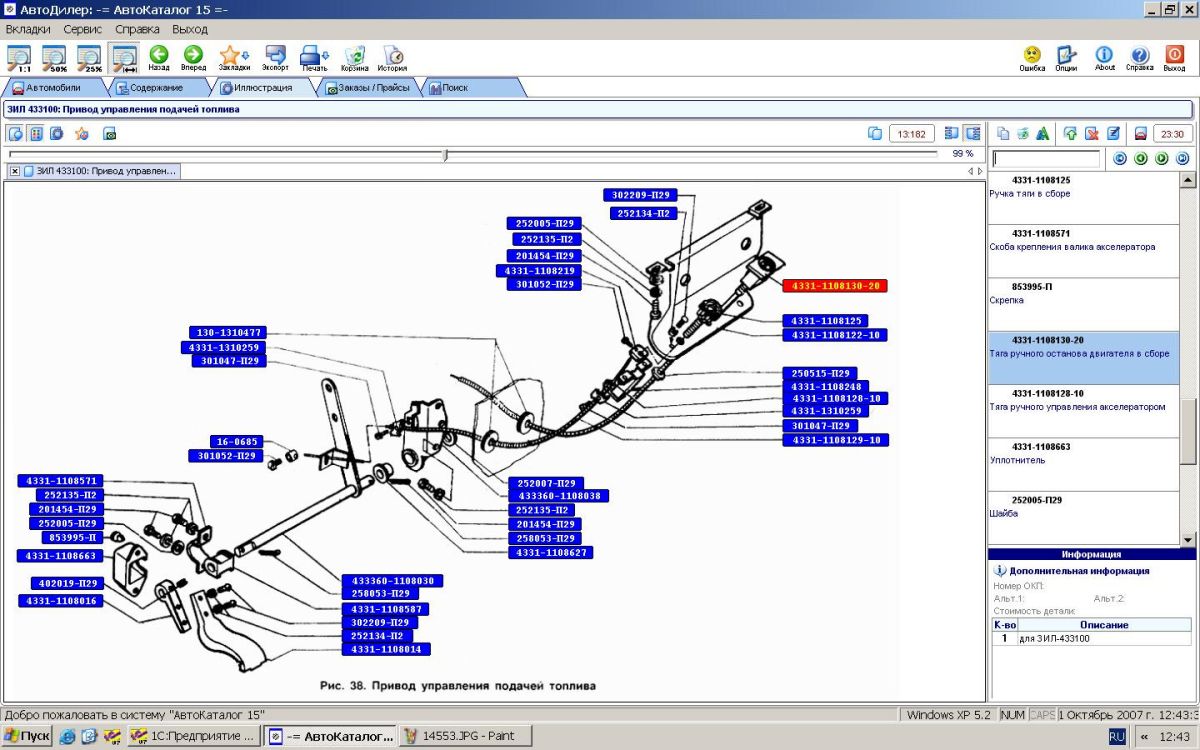The height and width of the screenshot is (750, 1200).
Task: Switch to 1С:Предприятие taskbar window
Action: tap(194, 736)
